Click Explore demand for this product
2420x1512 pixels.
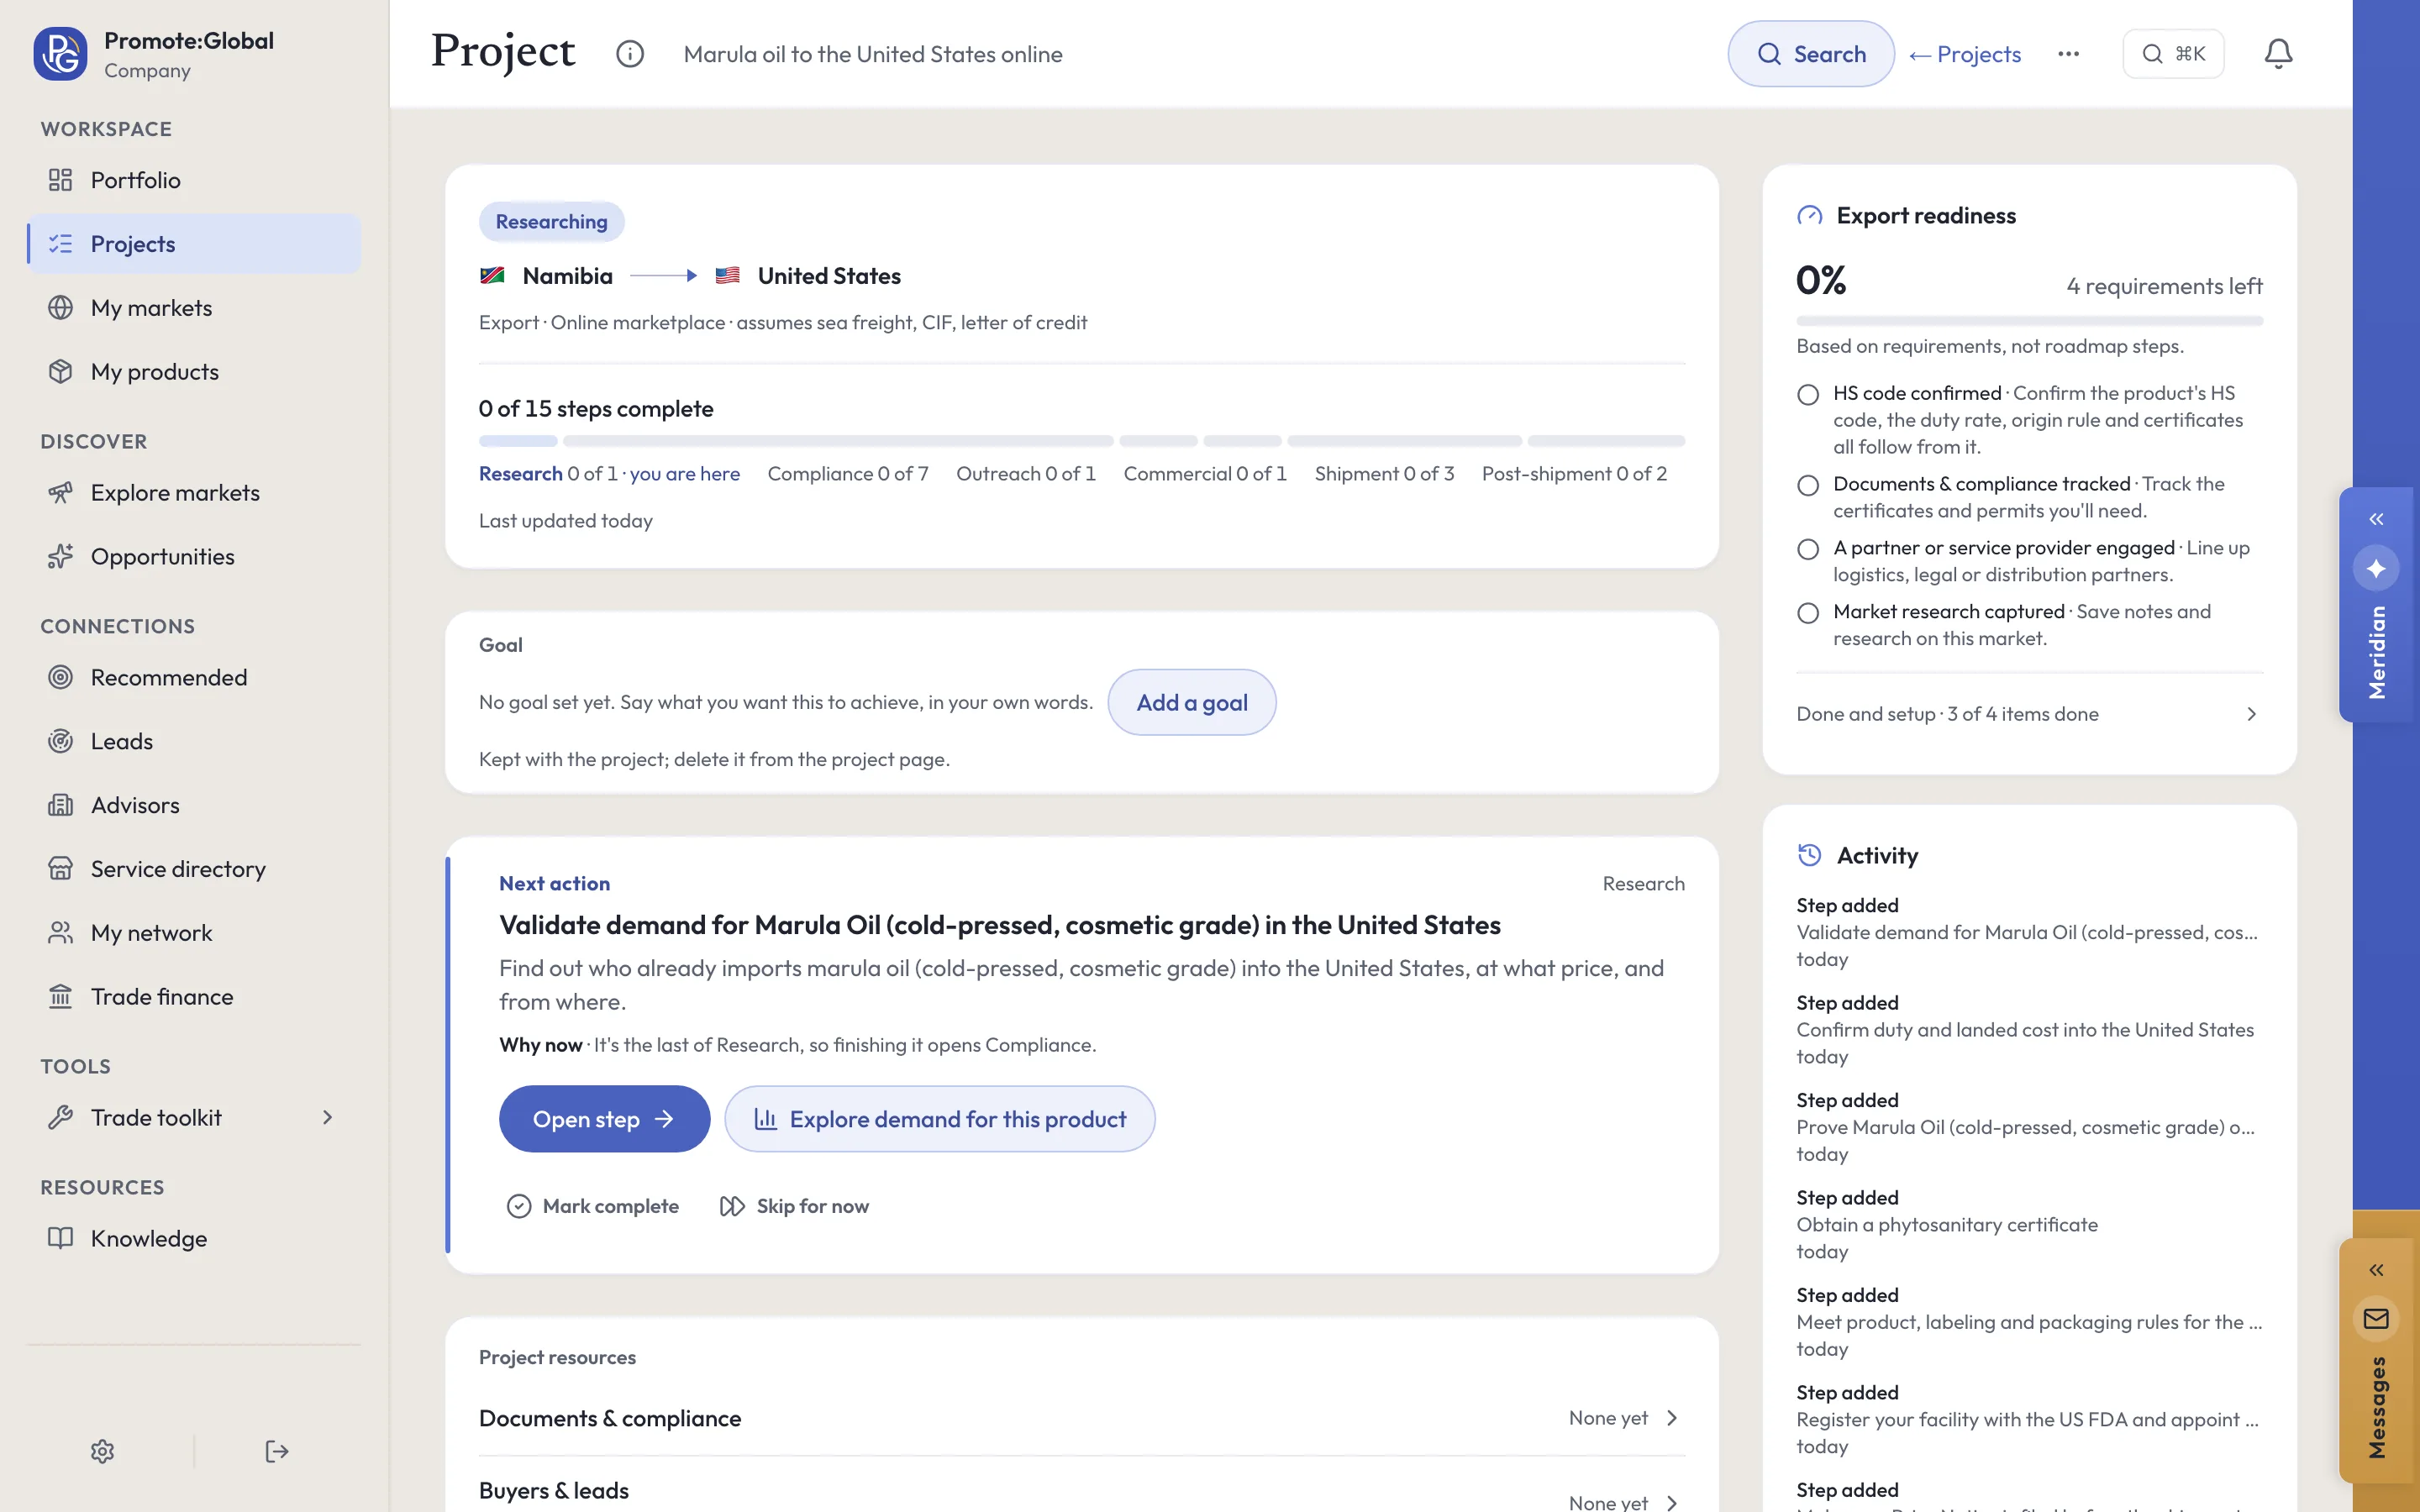(x=939, y=1119)
